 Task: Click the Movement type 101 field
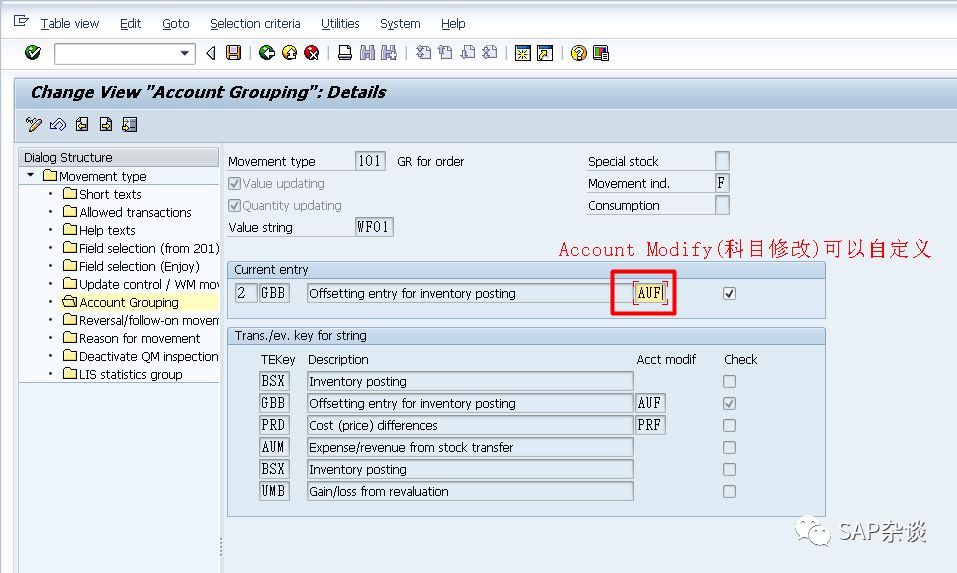coord(370,161)
